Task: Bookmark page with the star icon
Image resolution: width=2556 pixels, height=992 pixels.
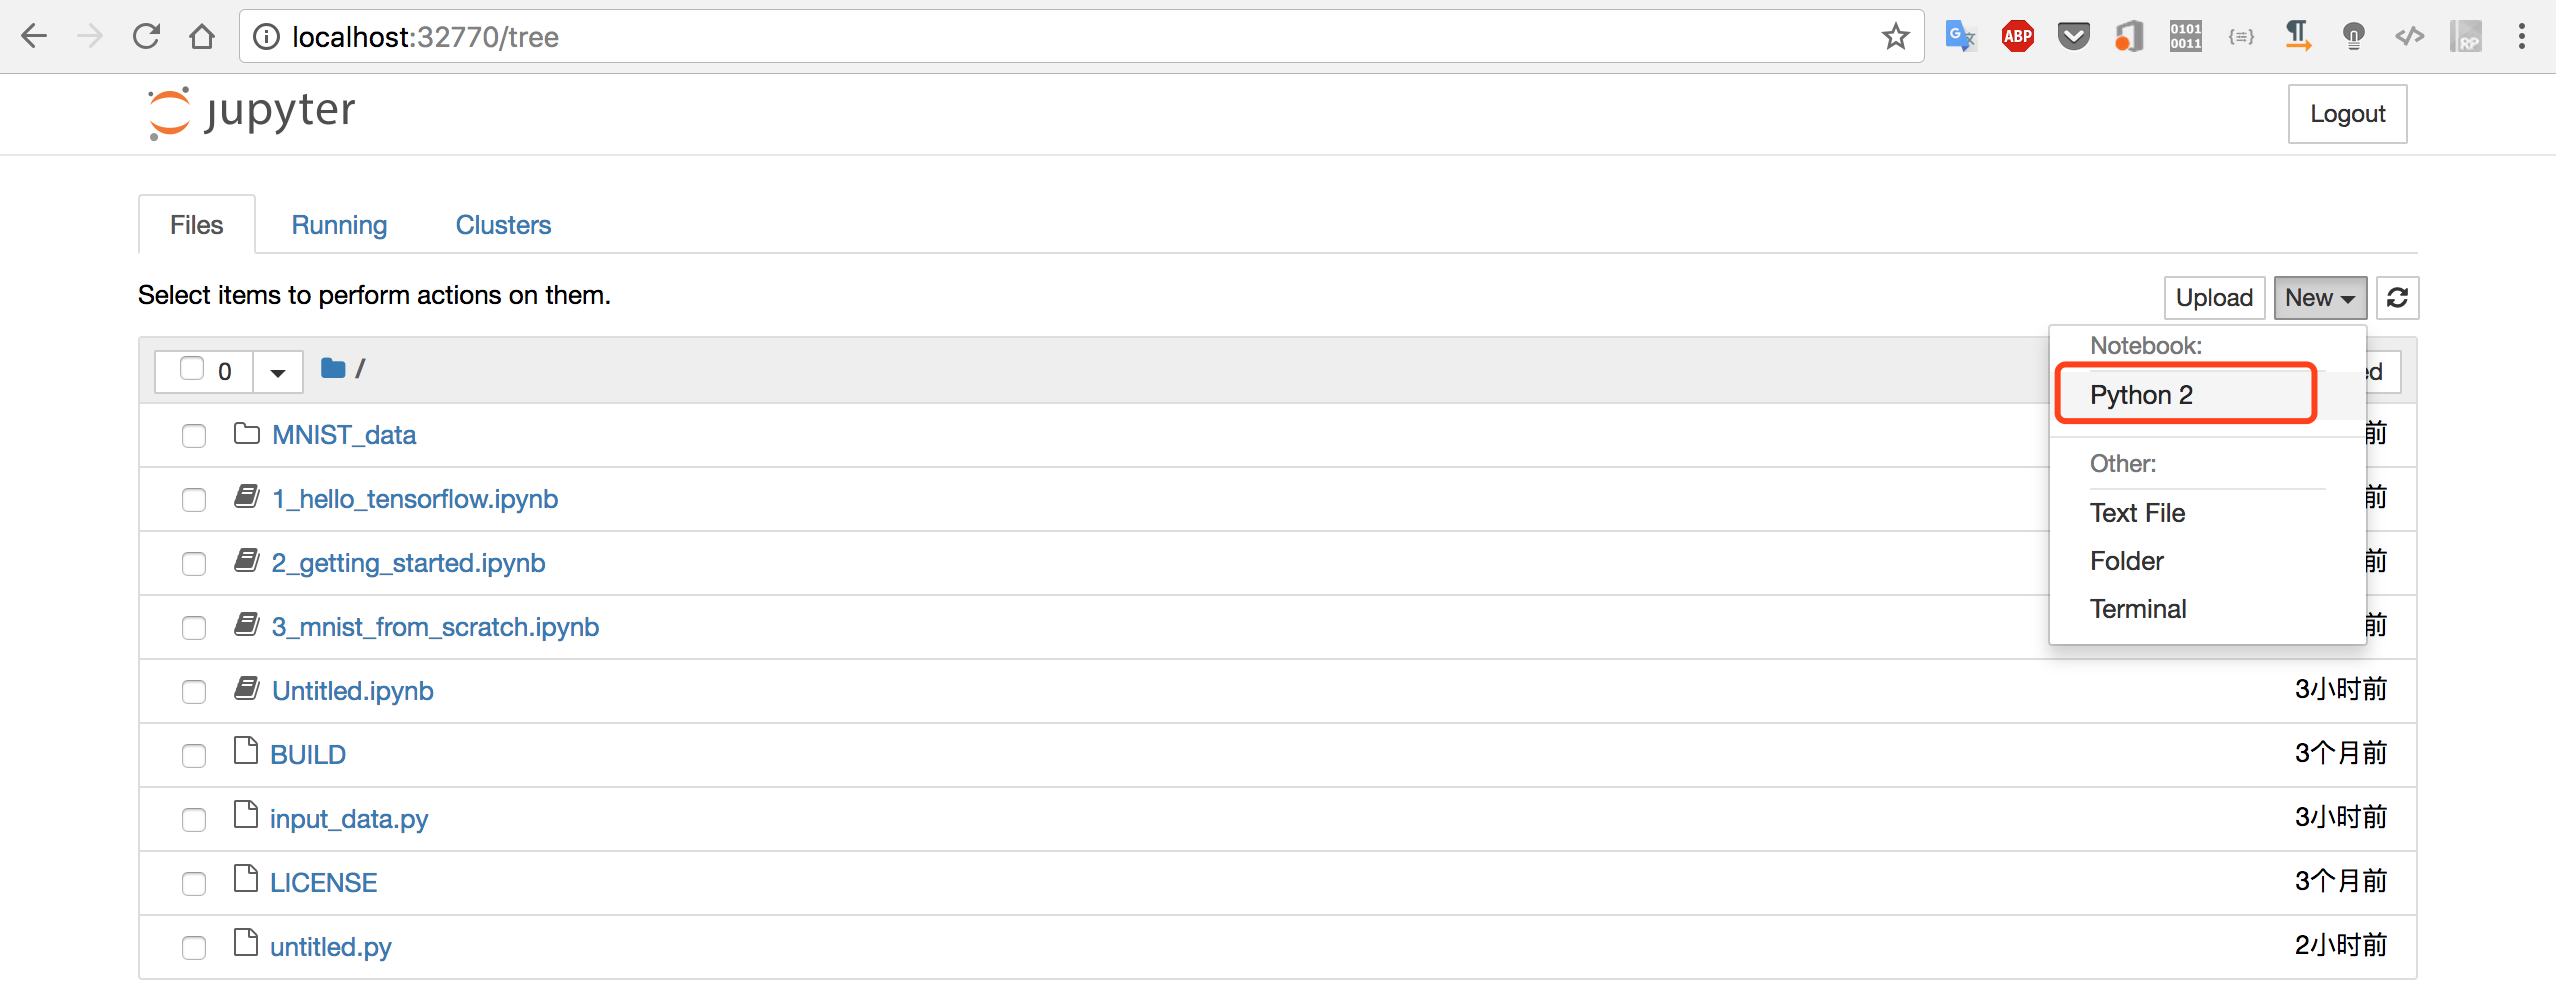Action: (1894, 37)
